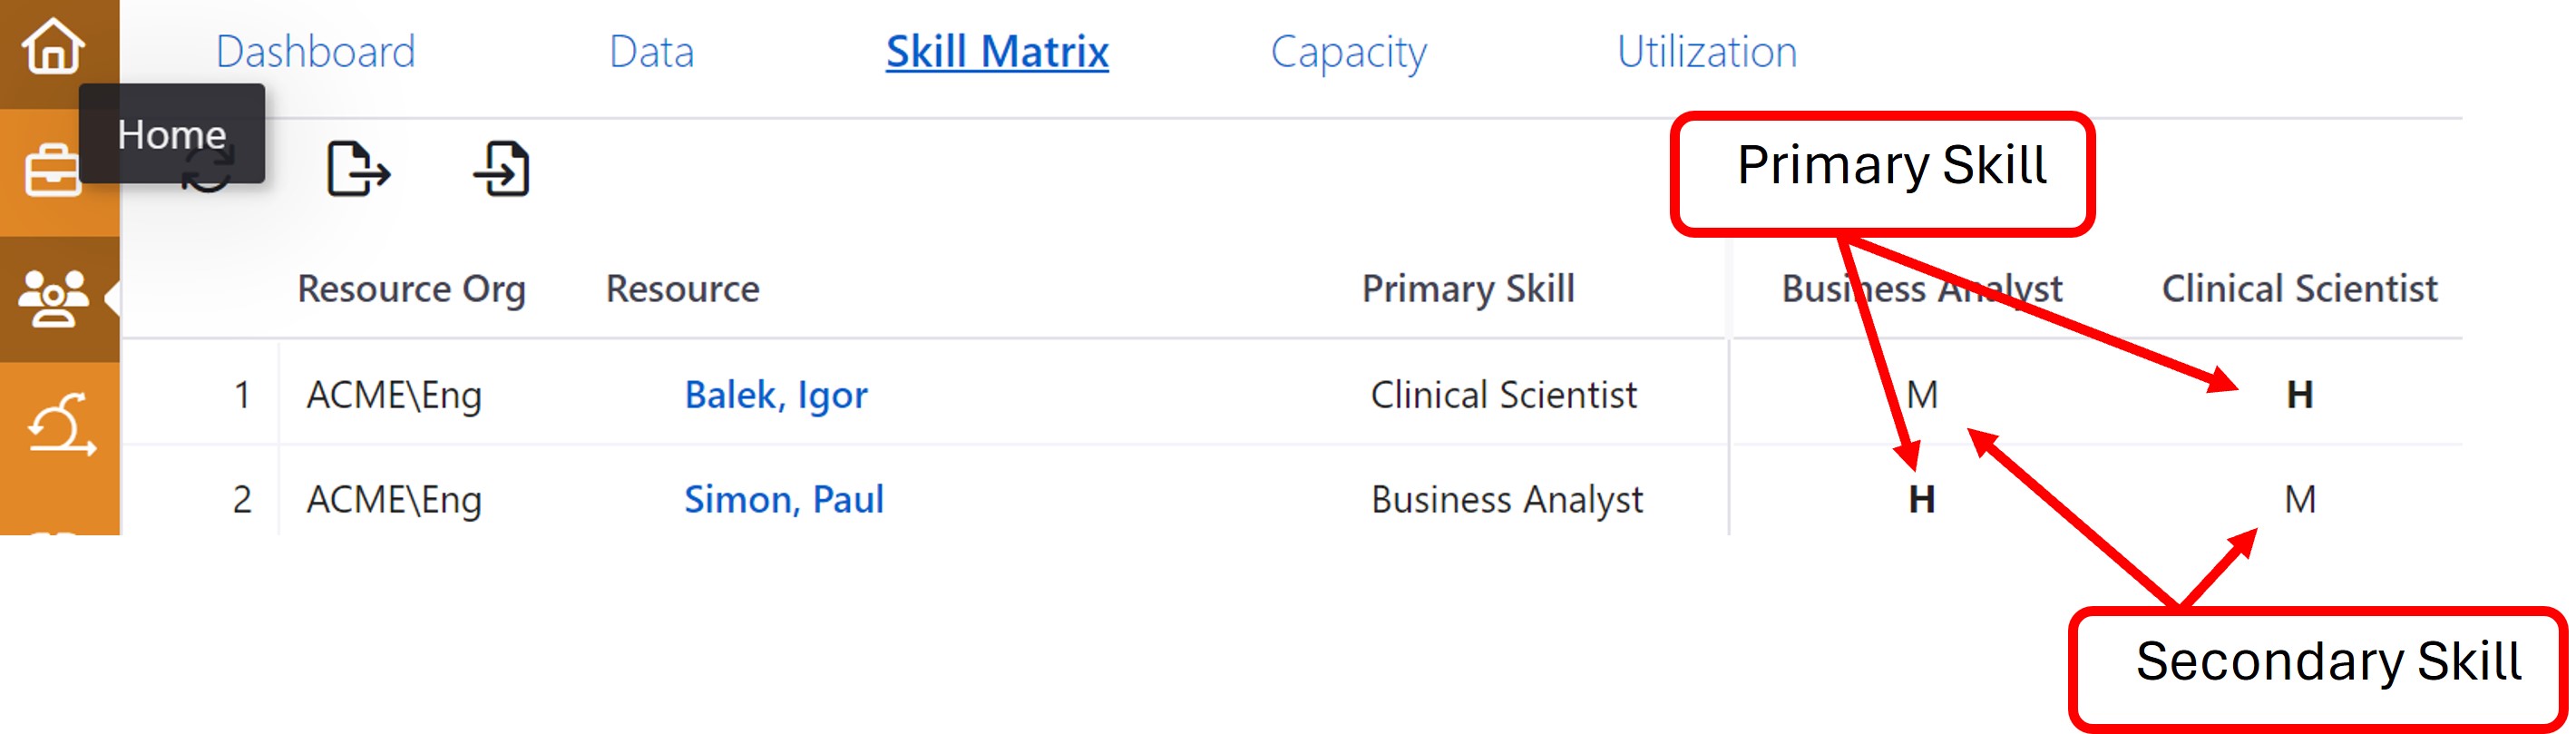Select Simon's bold H Business Analyst cell
This screenshot has height=734, width=2576.
[1921, 499]
